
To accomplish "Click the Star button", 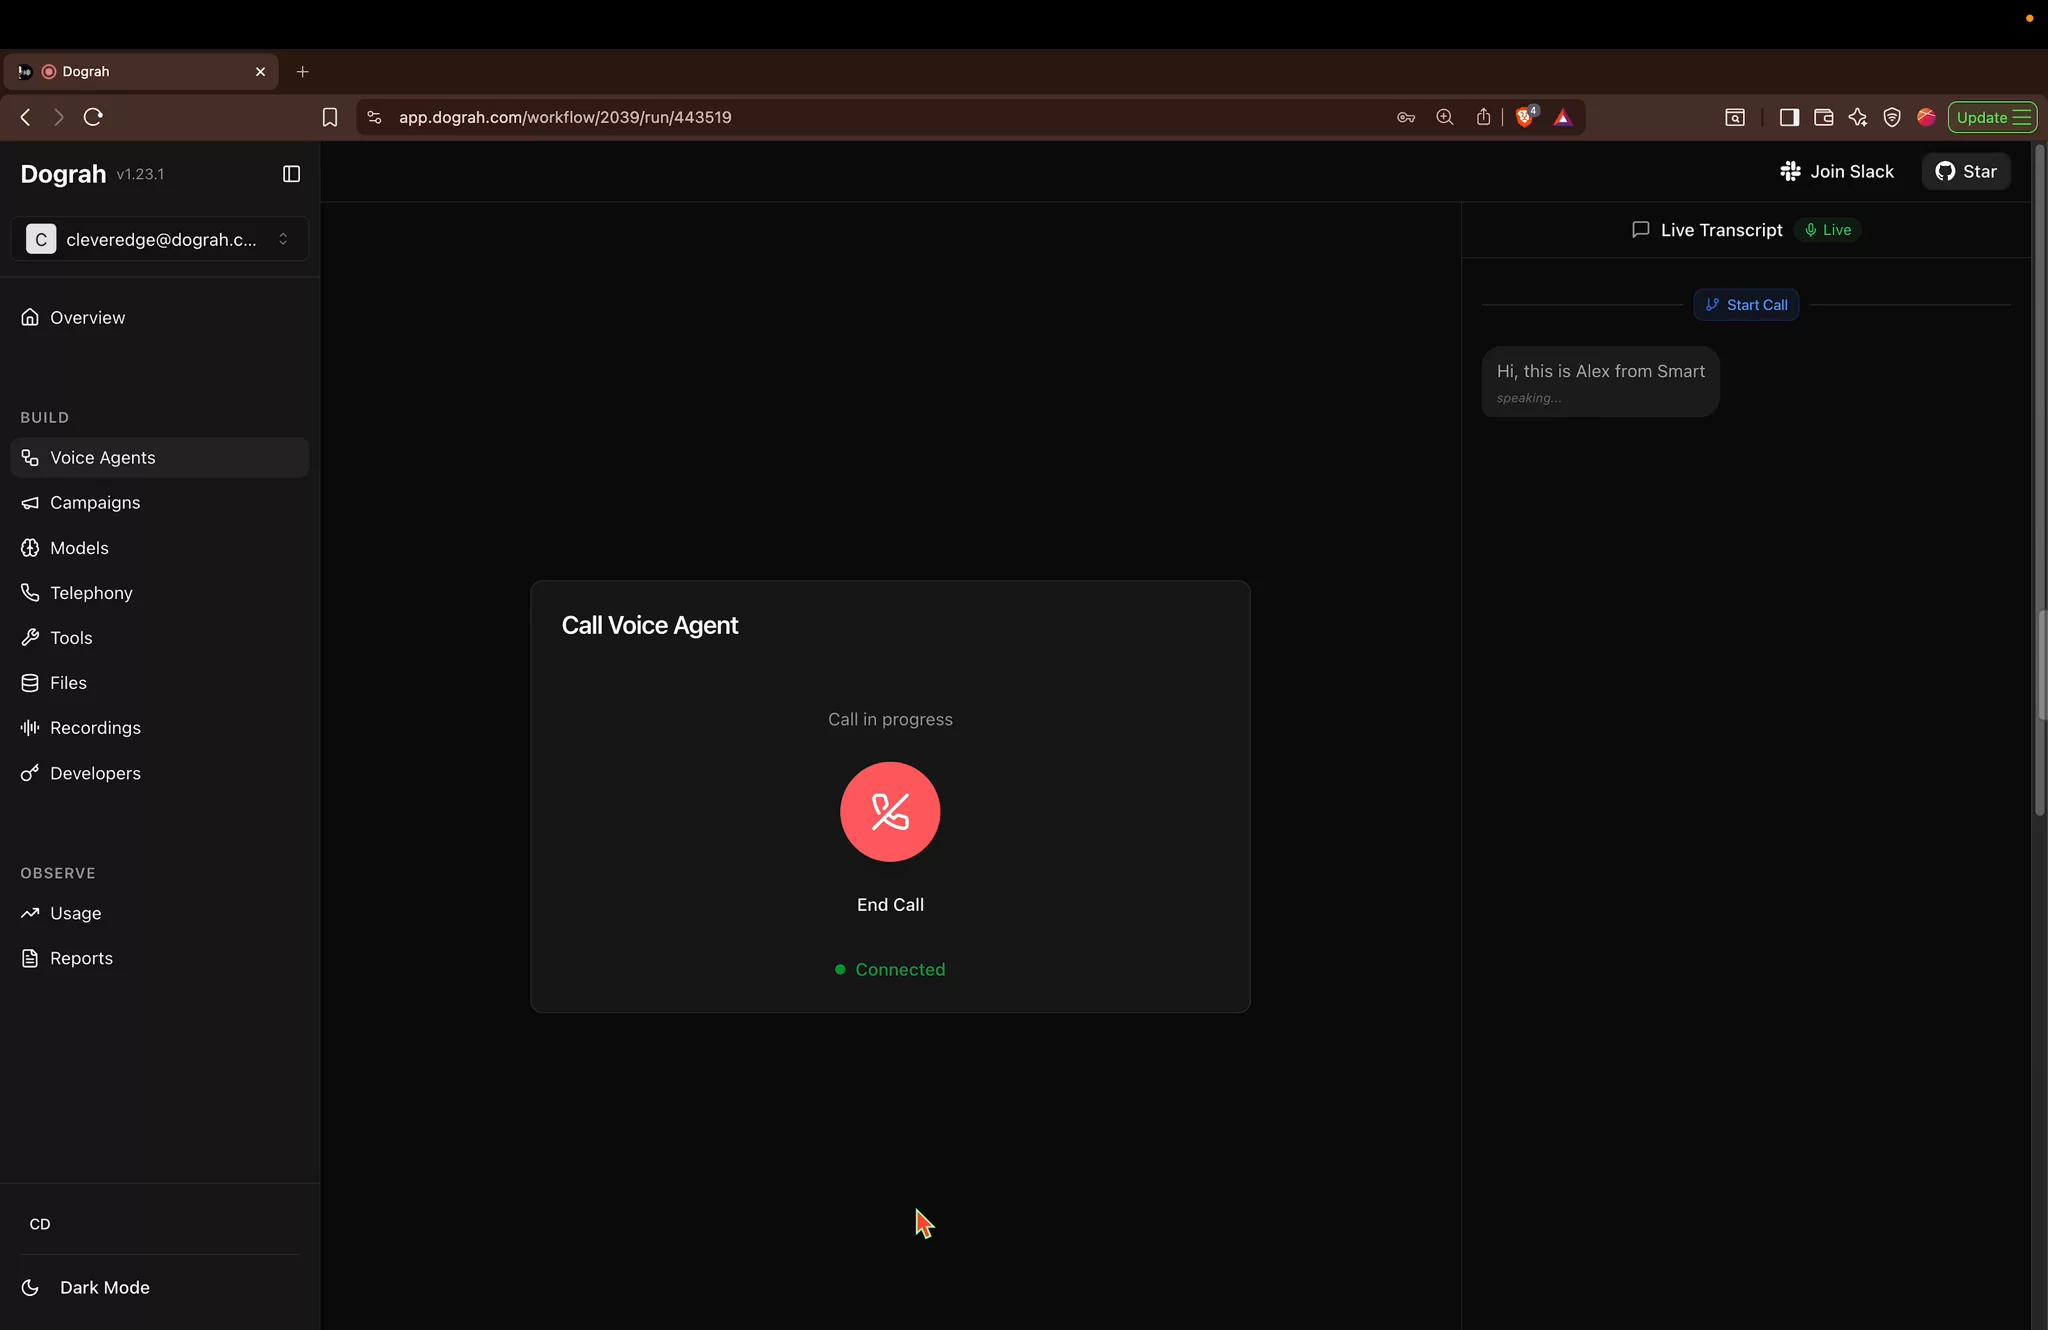I will [1966, 171].
